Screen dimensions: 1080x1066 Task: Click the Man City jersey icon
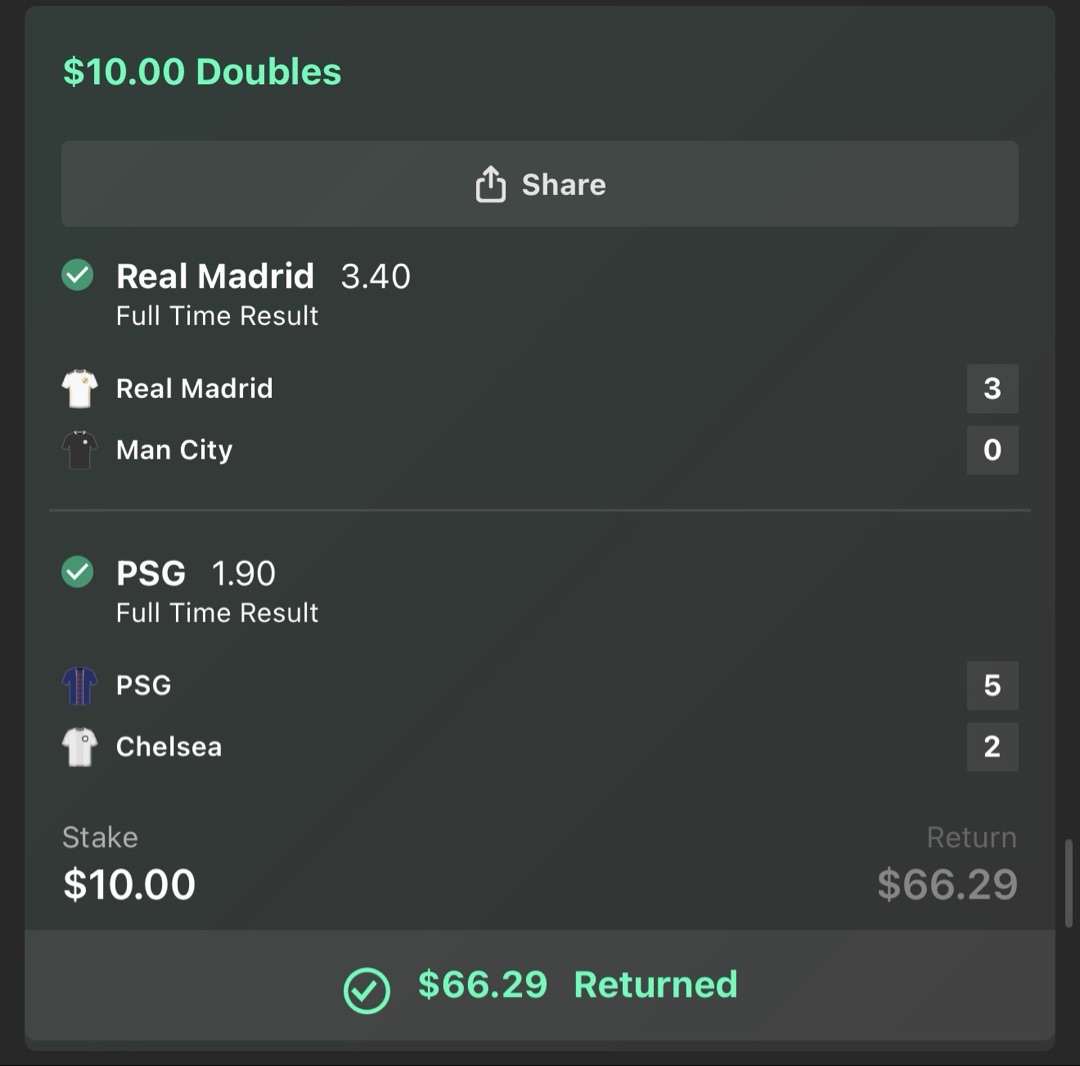point(80,450)
